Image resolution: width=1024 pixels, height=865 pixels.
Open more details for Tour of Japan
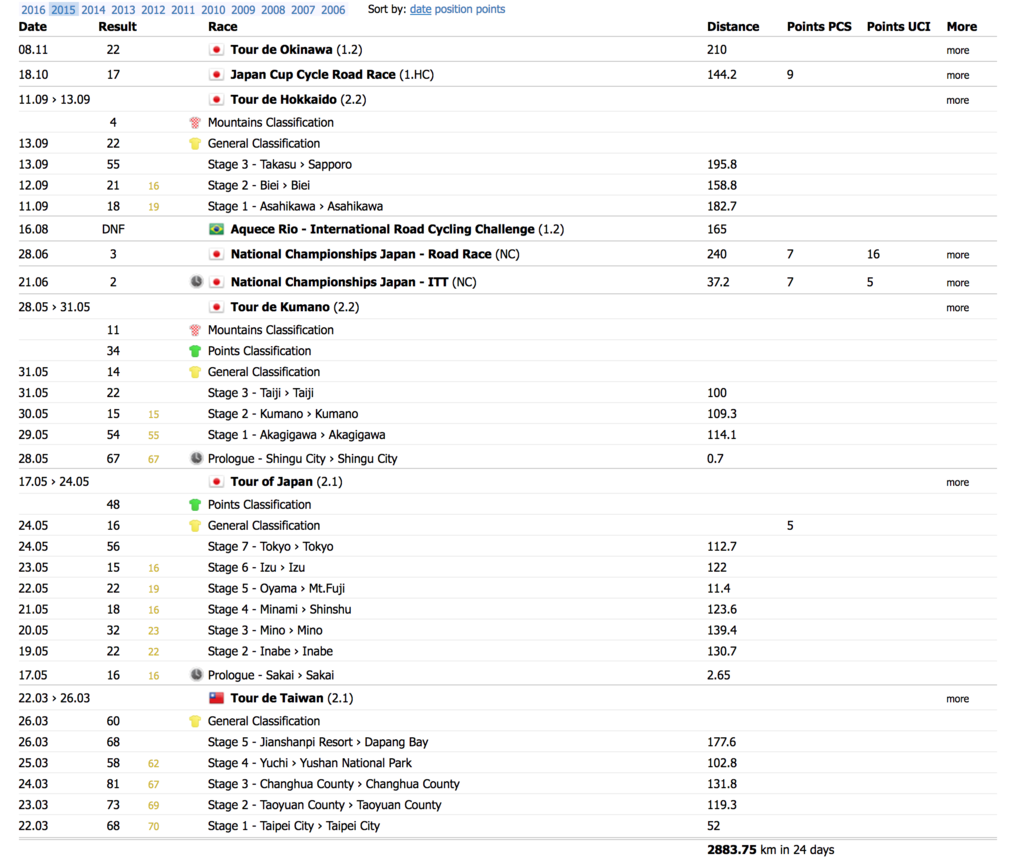(957, 482)
